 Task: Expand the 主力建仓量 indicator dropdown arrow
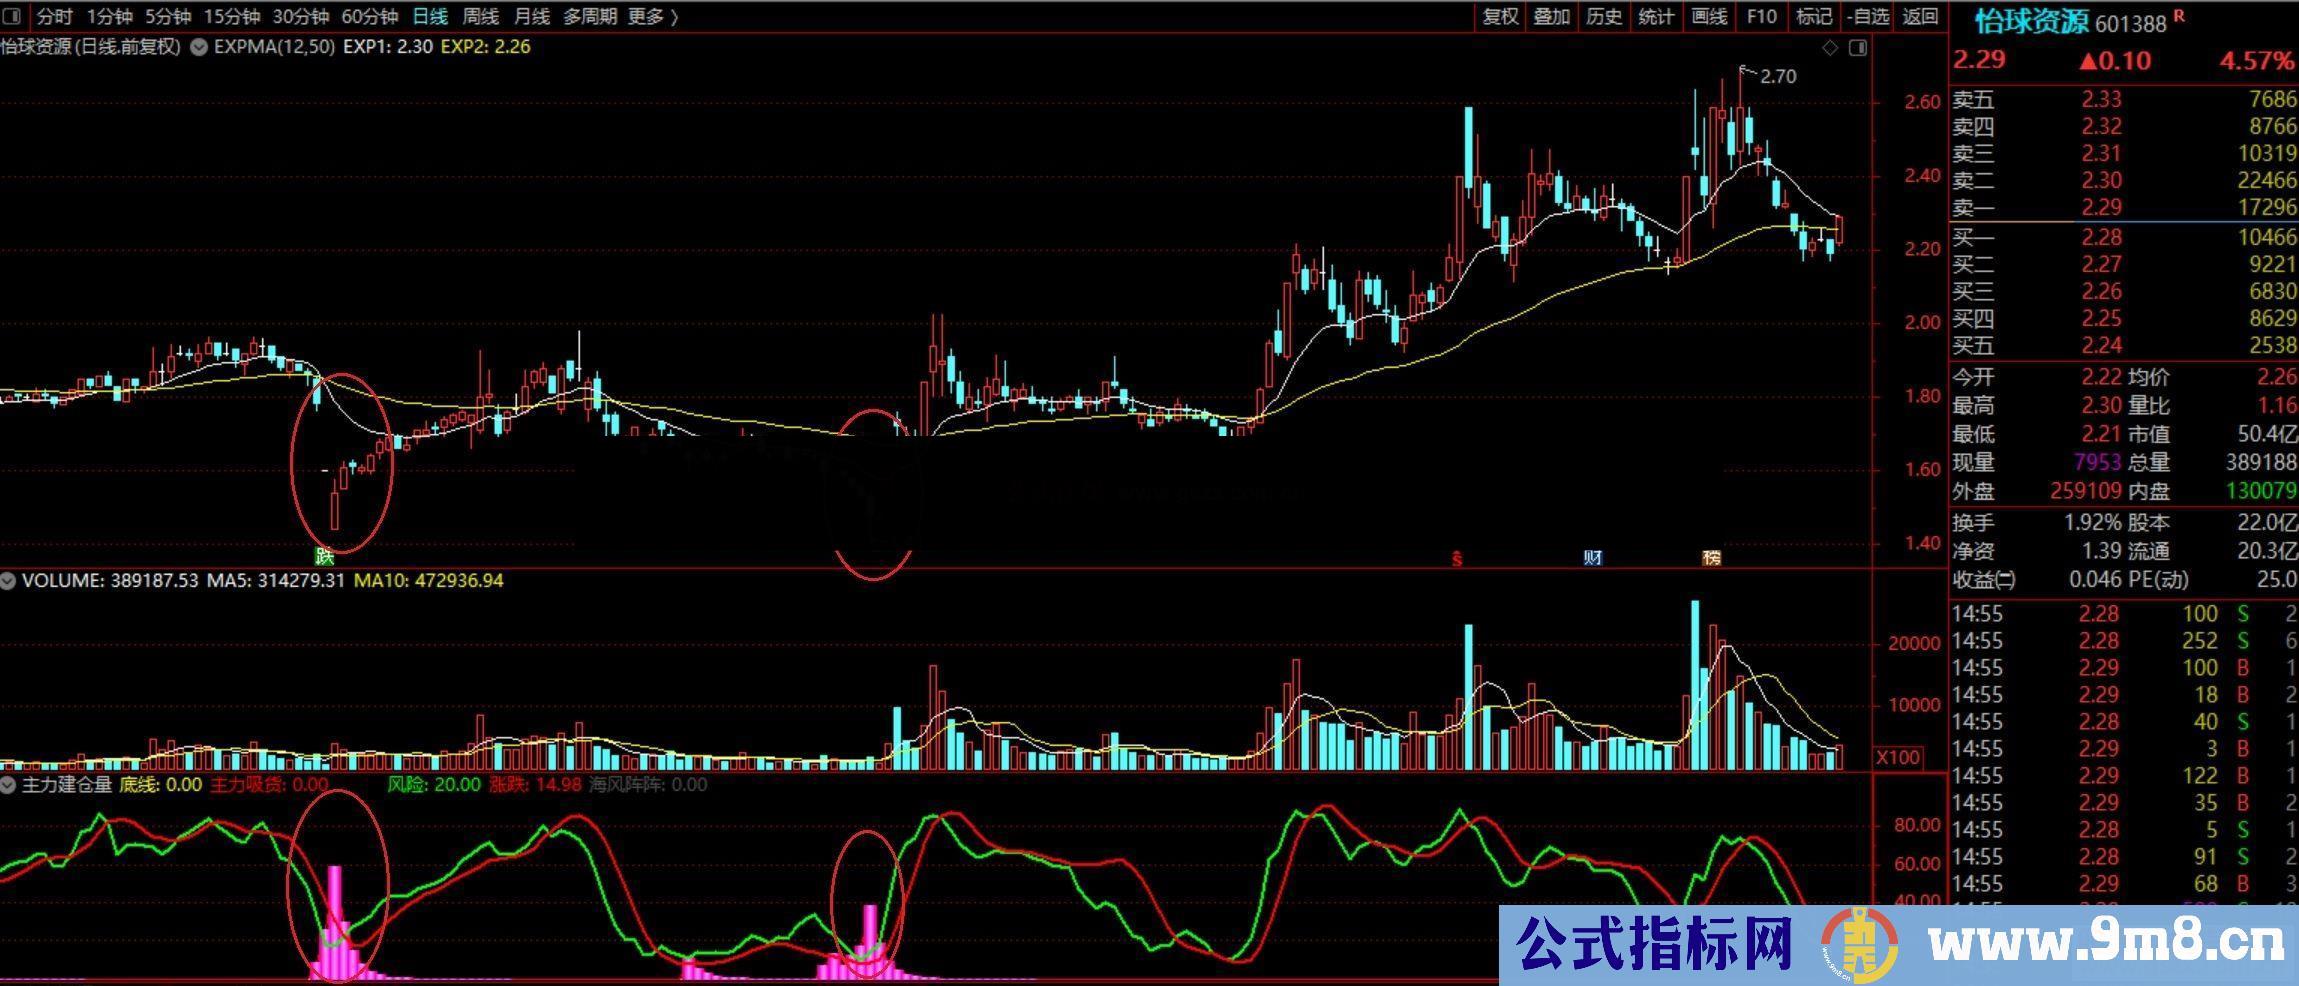pos(9,785)
